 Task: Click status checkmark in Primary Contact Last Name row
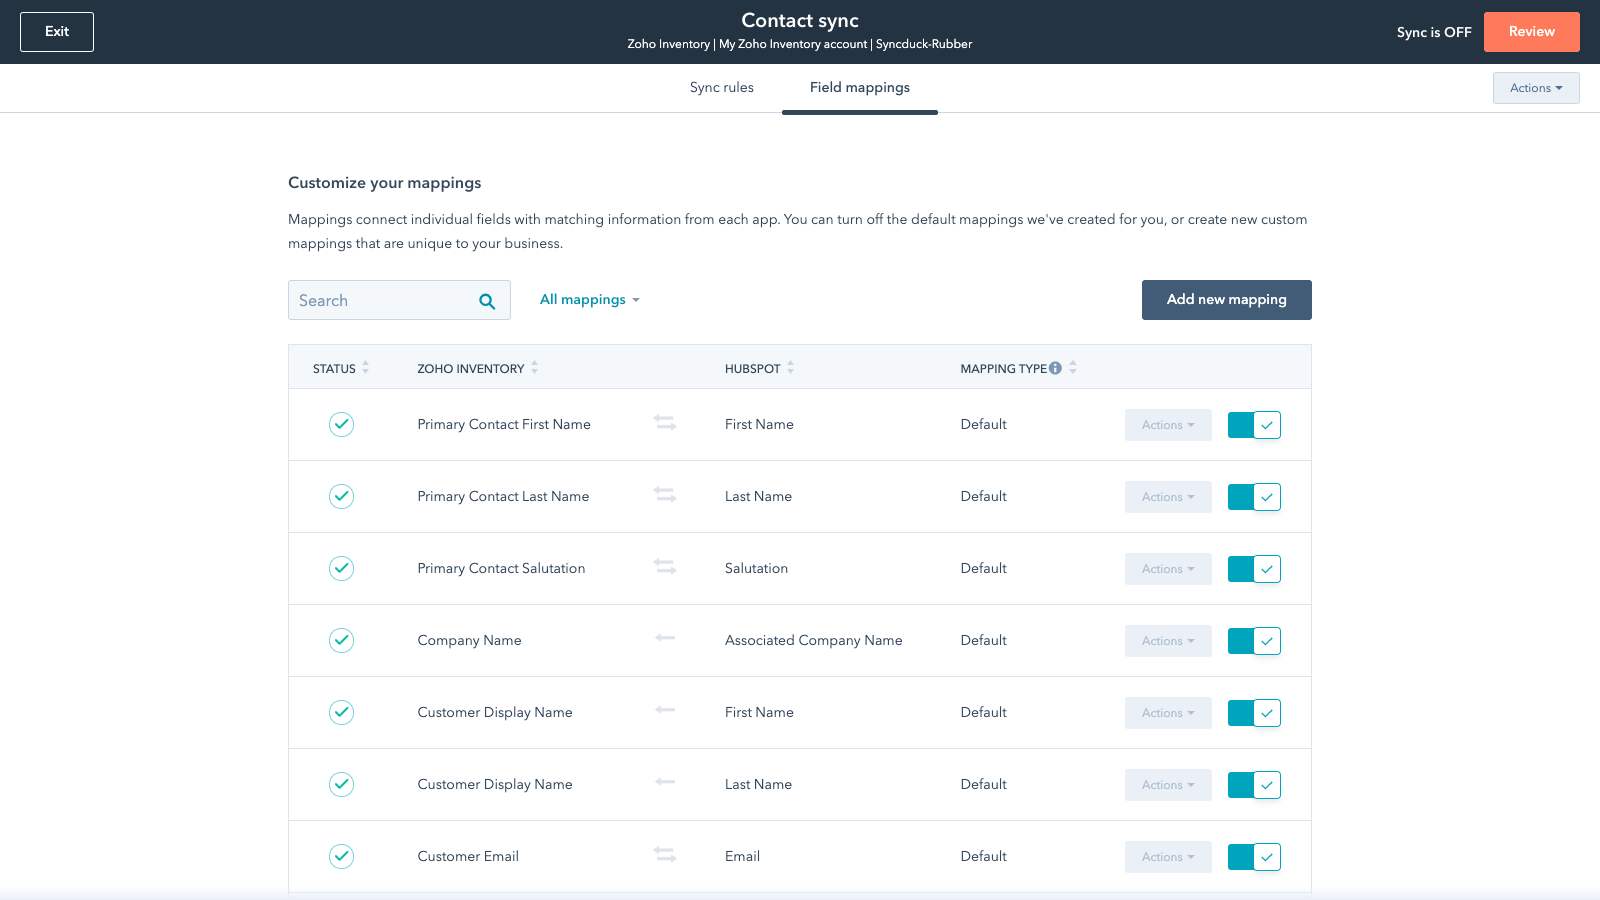tap(341, 496)
